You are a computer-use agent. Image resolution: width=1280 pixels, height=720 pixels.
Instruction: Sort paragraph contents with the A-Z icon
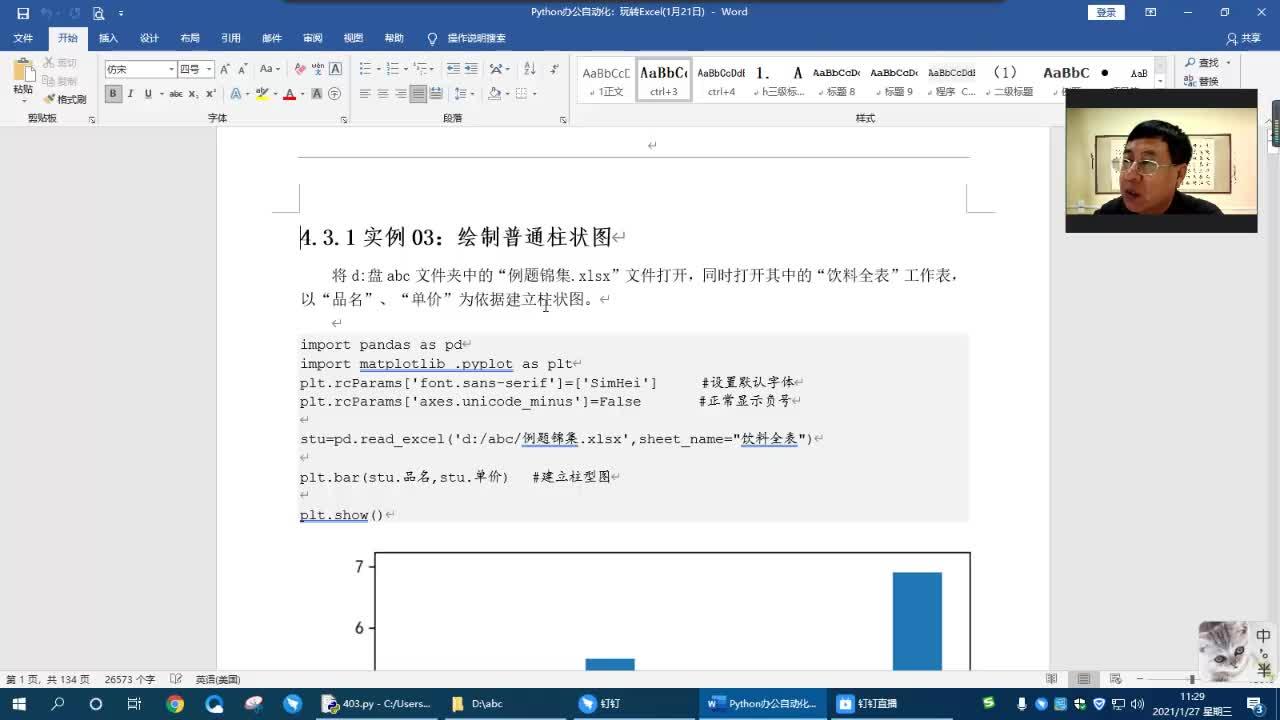click(x=529, y=69)
